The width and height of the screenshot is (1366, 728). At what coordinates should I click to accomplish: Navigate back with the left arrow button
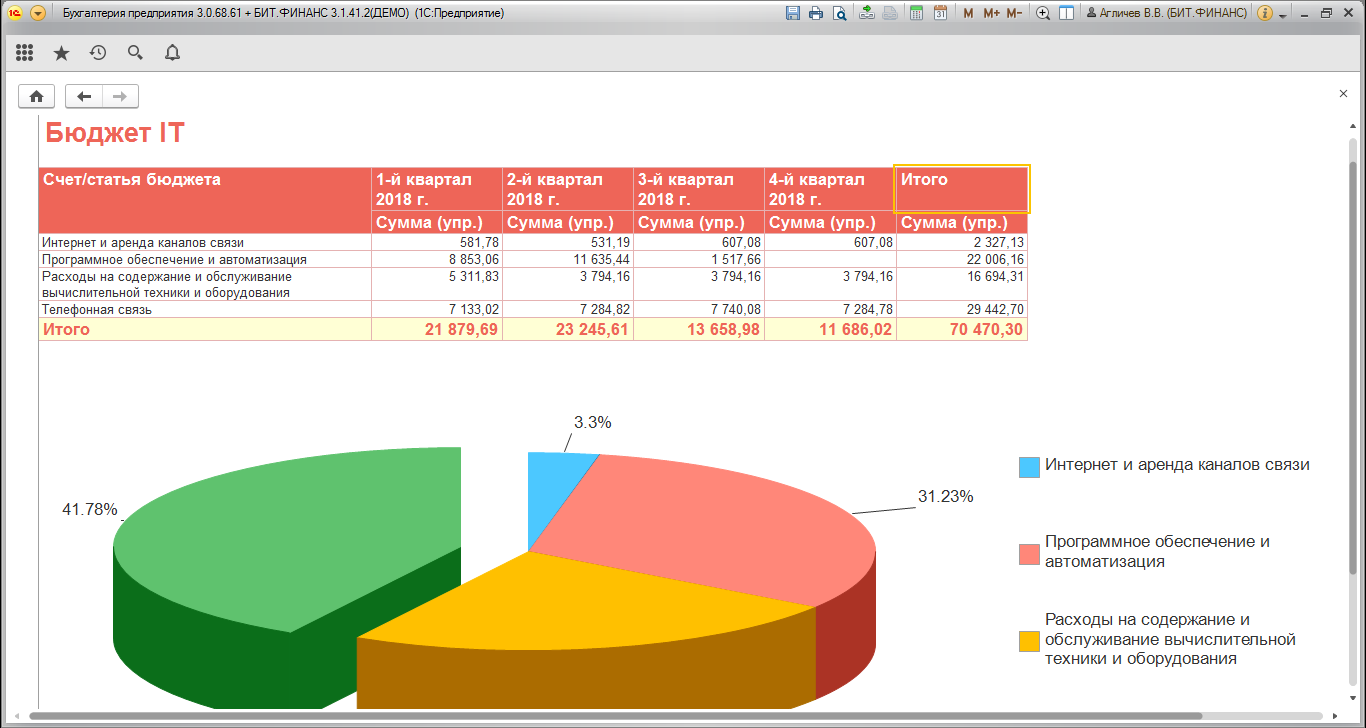(84, 96)
